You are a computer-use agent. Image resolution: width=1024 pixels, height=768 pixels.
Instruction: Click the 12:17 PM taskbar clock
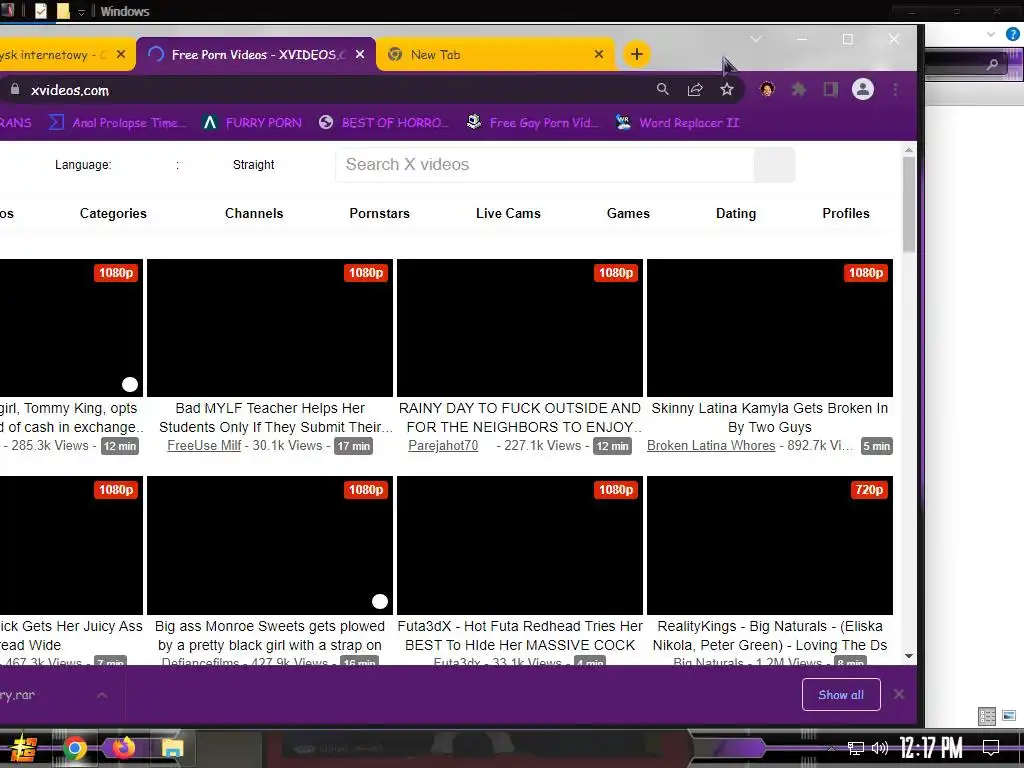click(931, 748)
